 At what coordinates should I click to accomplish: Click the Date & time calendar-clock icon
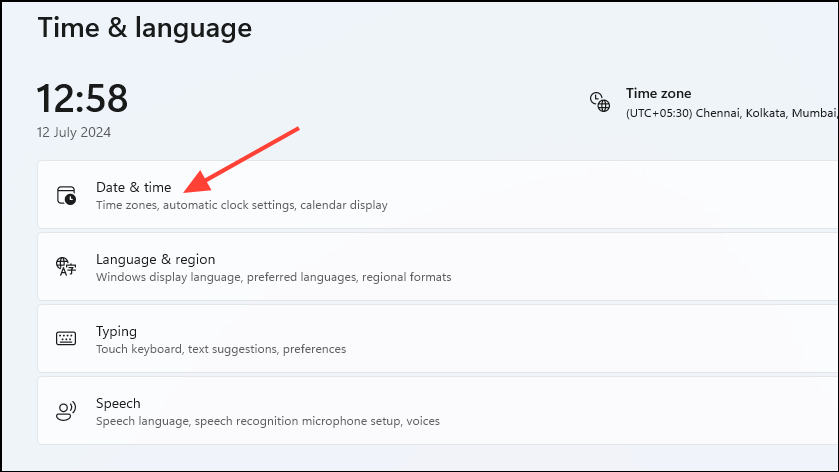66,195
